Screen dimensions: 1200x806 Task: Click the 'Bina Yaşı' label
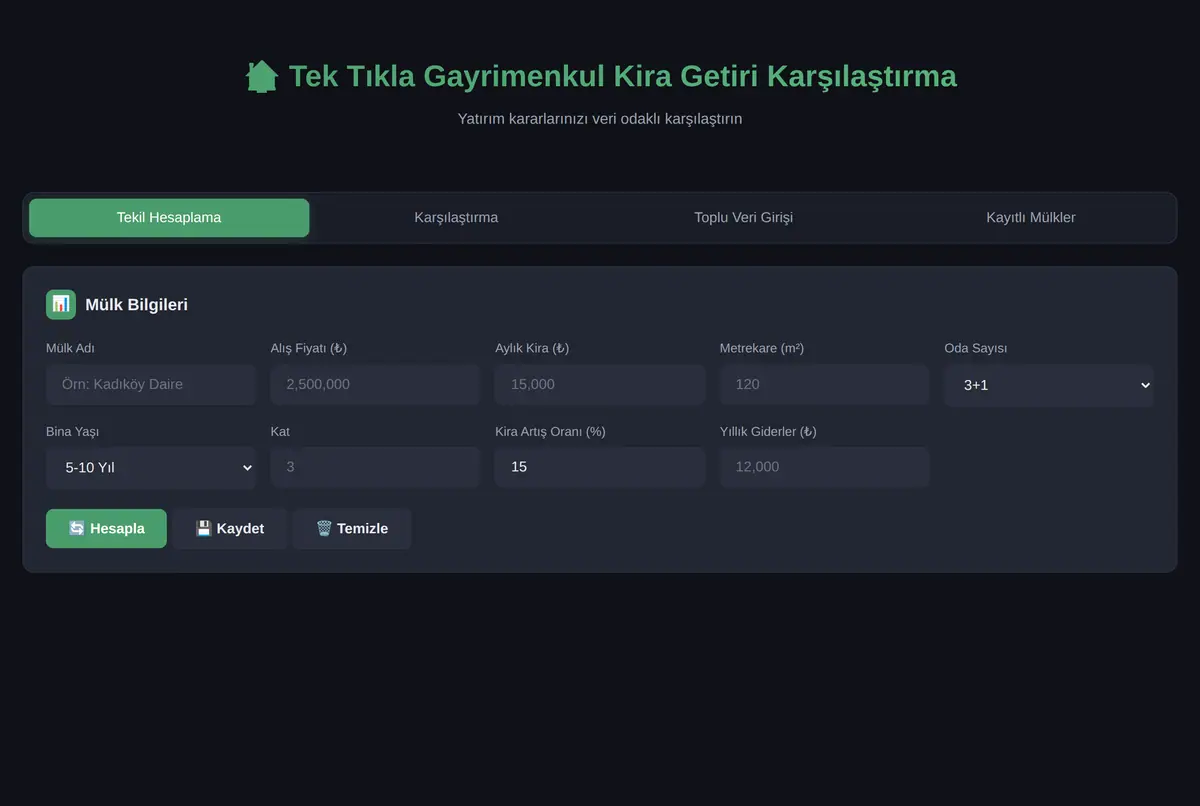click(72, 431)
